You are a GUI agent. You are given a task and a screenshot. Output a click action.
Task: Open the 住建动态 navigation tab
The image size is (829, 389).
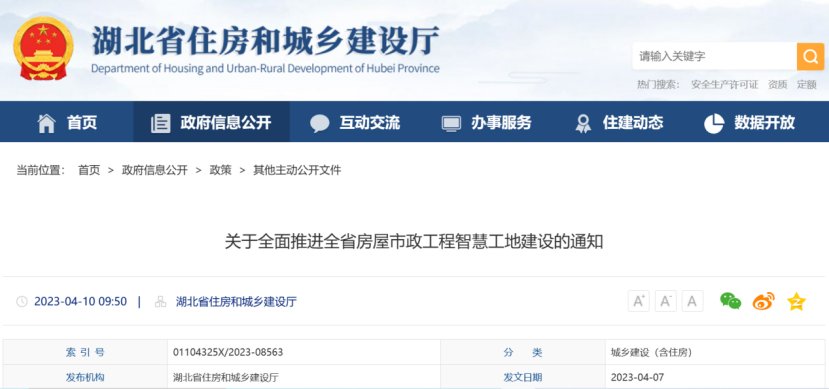click(619, 122)
